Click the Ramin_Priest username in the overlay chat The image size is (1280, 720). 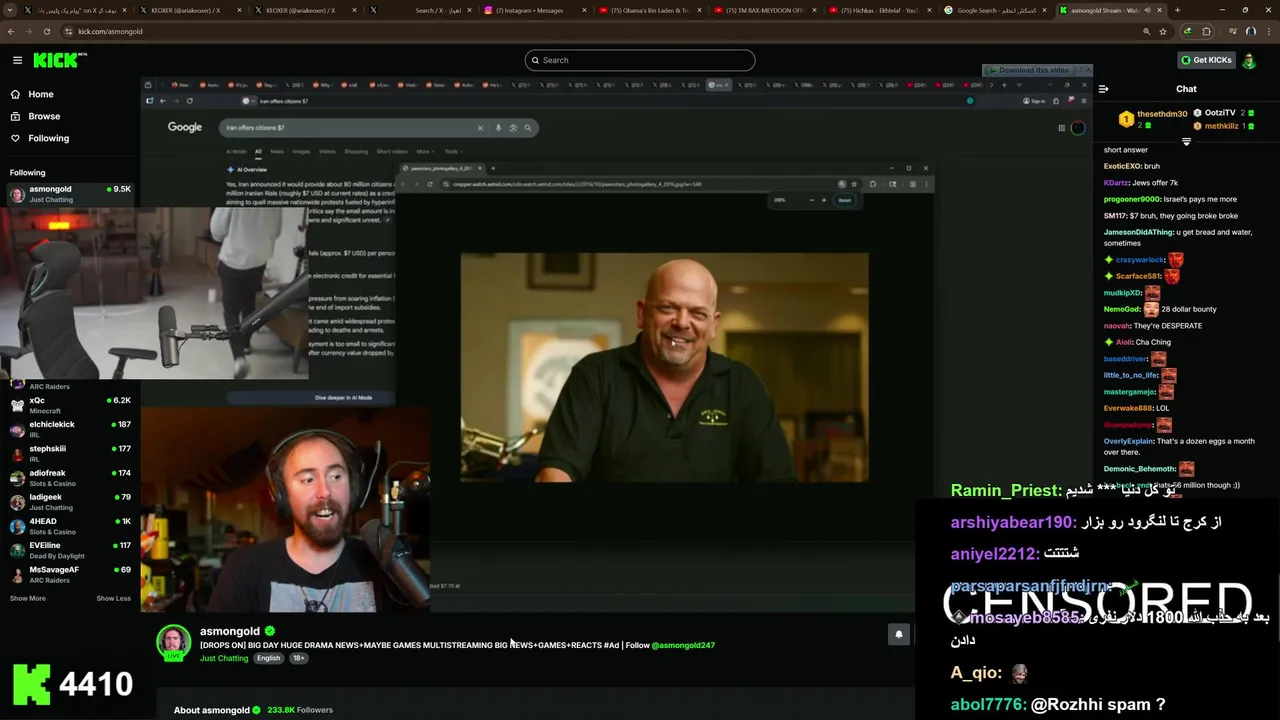(x=1006, y=490)
